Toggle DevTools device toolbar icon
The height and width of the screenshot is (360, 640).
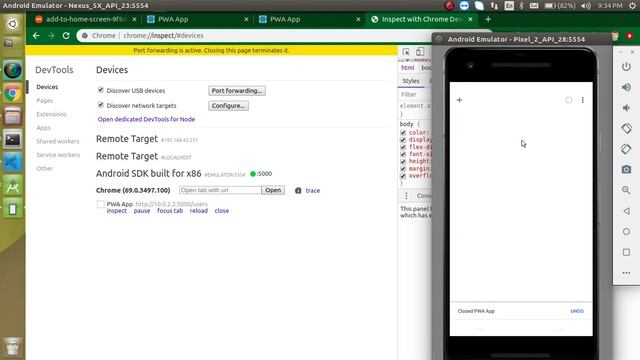click(420, 52)
